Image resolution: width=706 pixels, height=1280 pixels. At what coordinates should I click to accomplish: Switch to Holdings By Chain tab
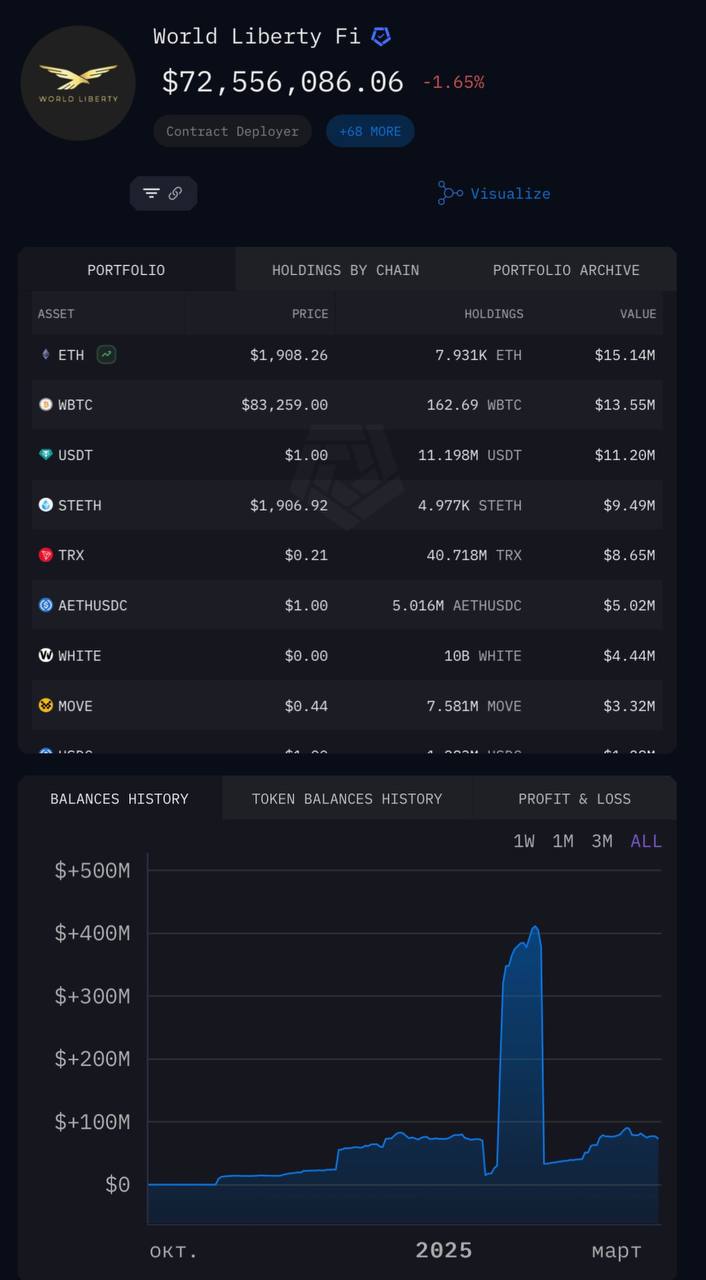[345, 270]
